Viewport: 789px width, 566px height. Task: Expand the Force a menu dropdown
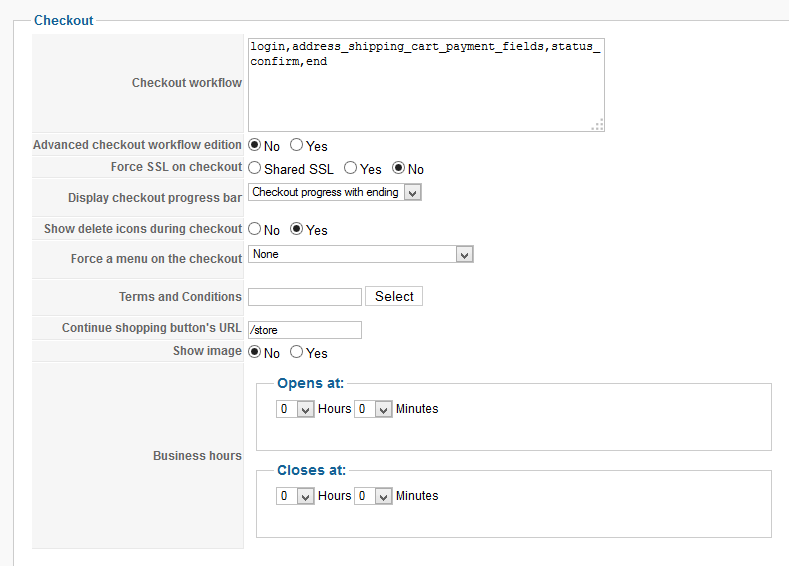click(360, 255)
